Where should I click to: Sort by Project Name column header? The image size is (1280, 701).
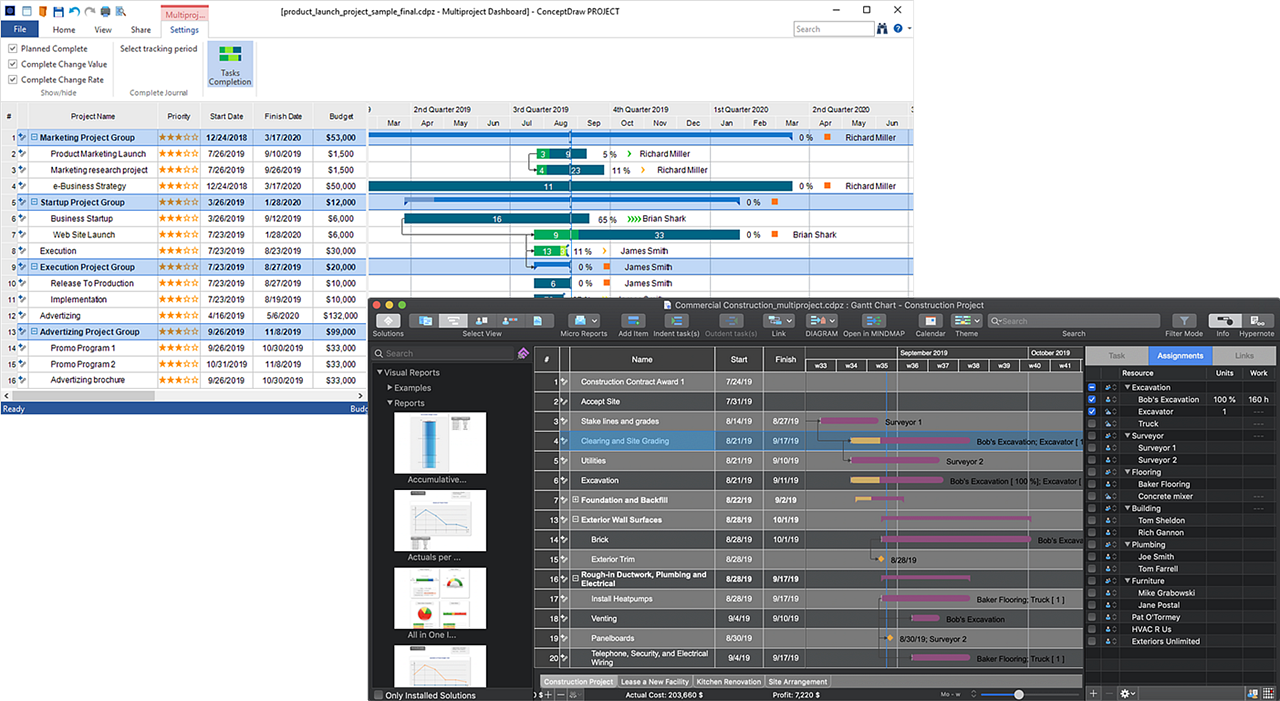point(93,116)
